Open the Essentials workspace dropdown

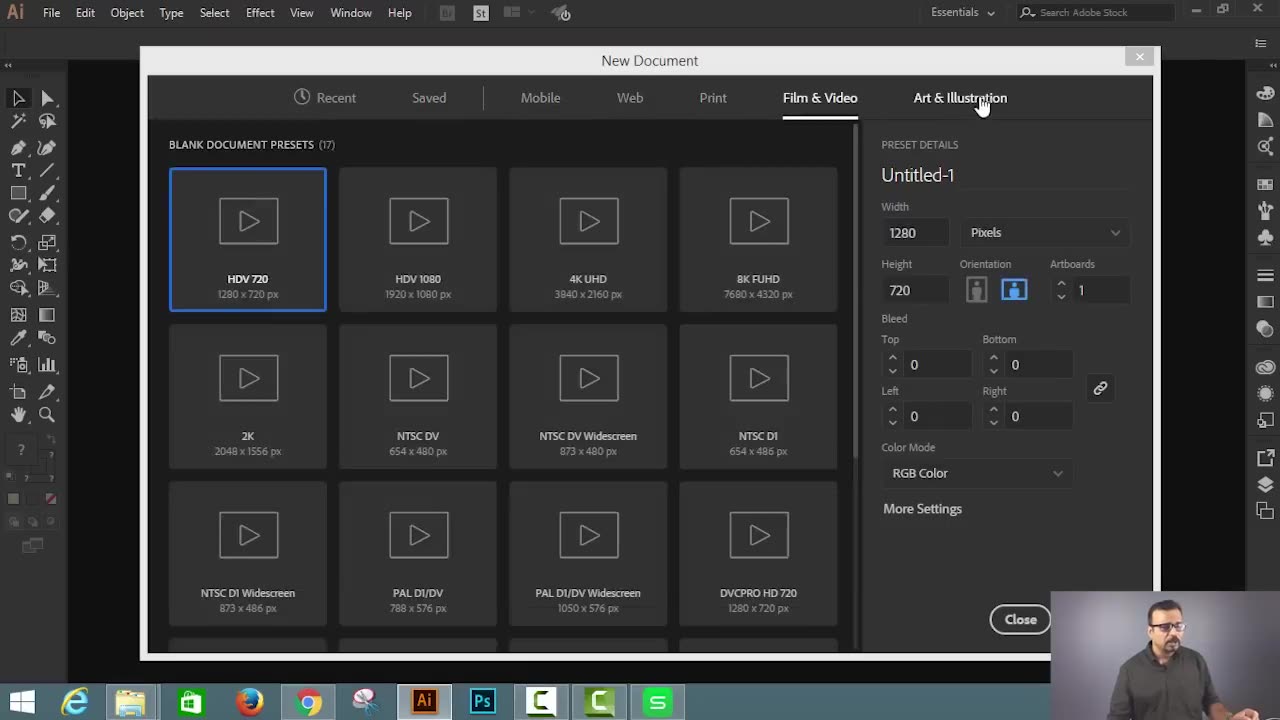click(963, 12)
